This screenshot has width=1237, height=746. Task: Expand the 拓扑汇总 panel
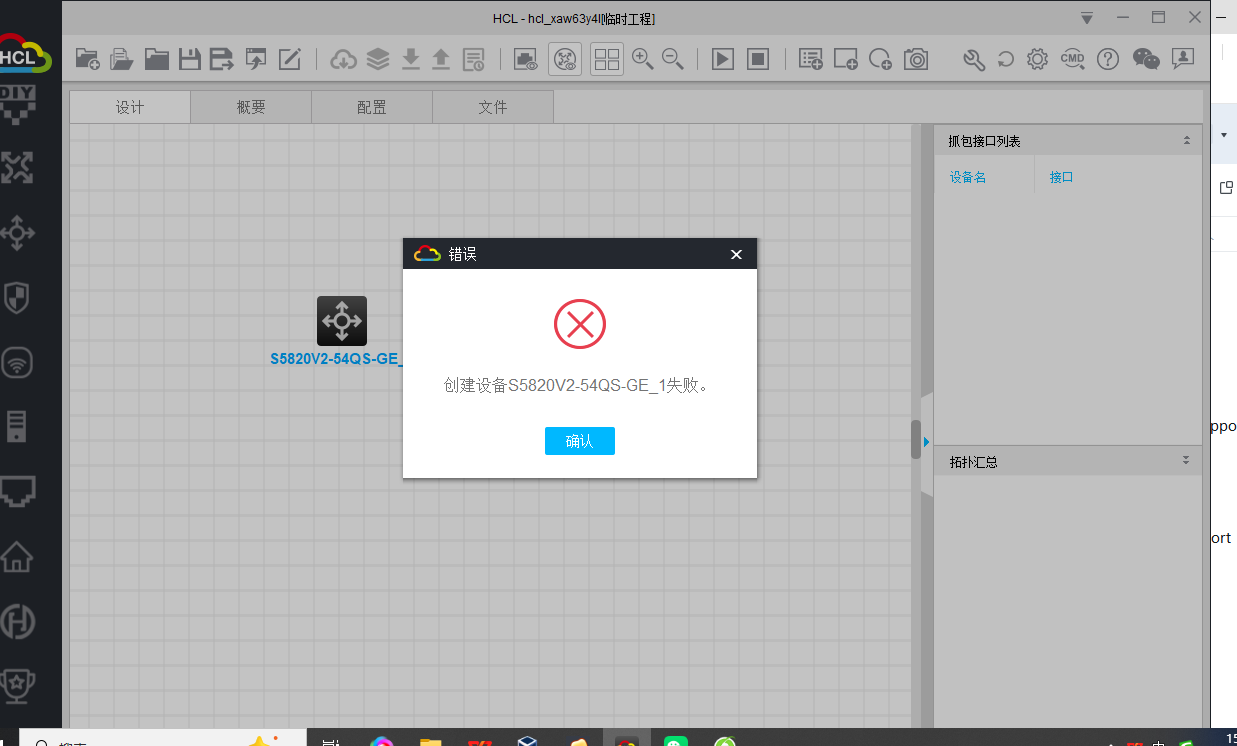1186,461
